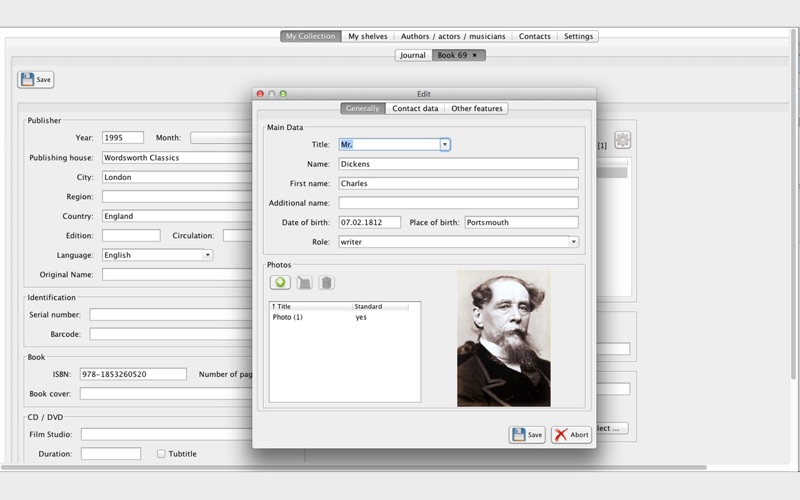Click the Name field containing Dickens
The width and height of the screenshot is (800, 500).
pyautogui.click(x=459, y=164)
